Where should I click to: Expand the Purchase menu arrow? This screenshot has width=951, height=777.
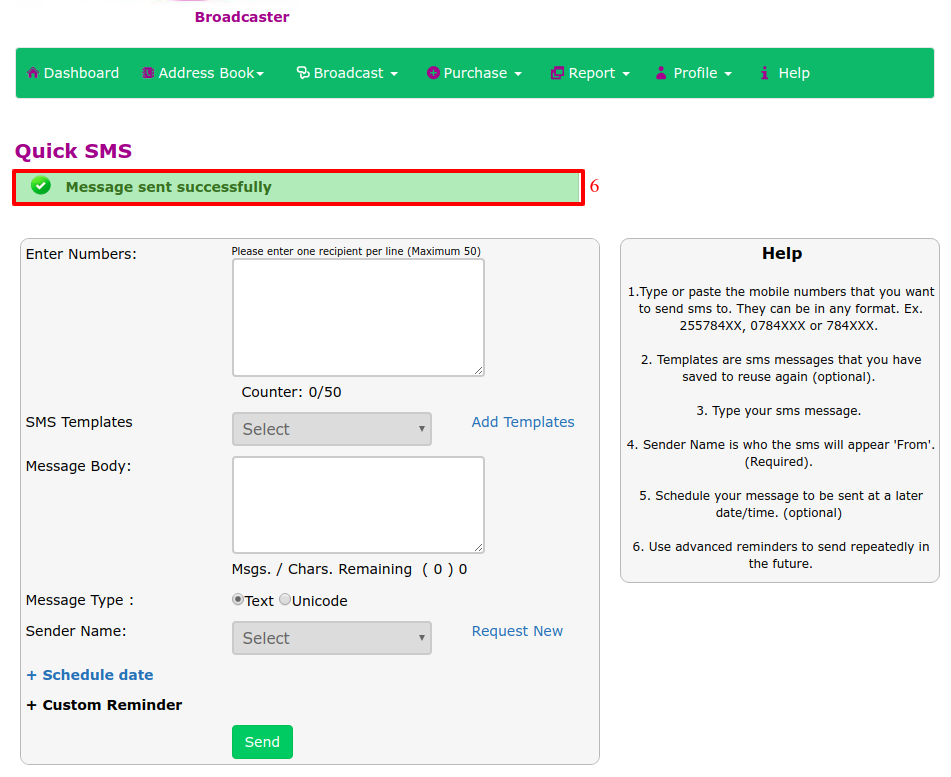click(518, 74)
